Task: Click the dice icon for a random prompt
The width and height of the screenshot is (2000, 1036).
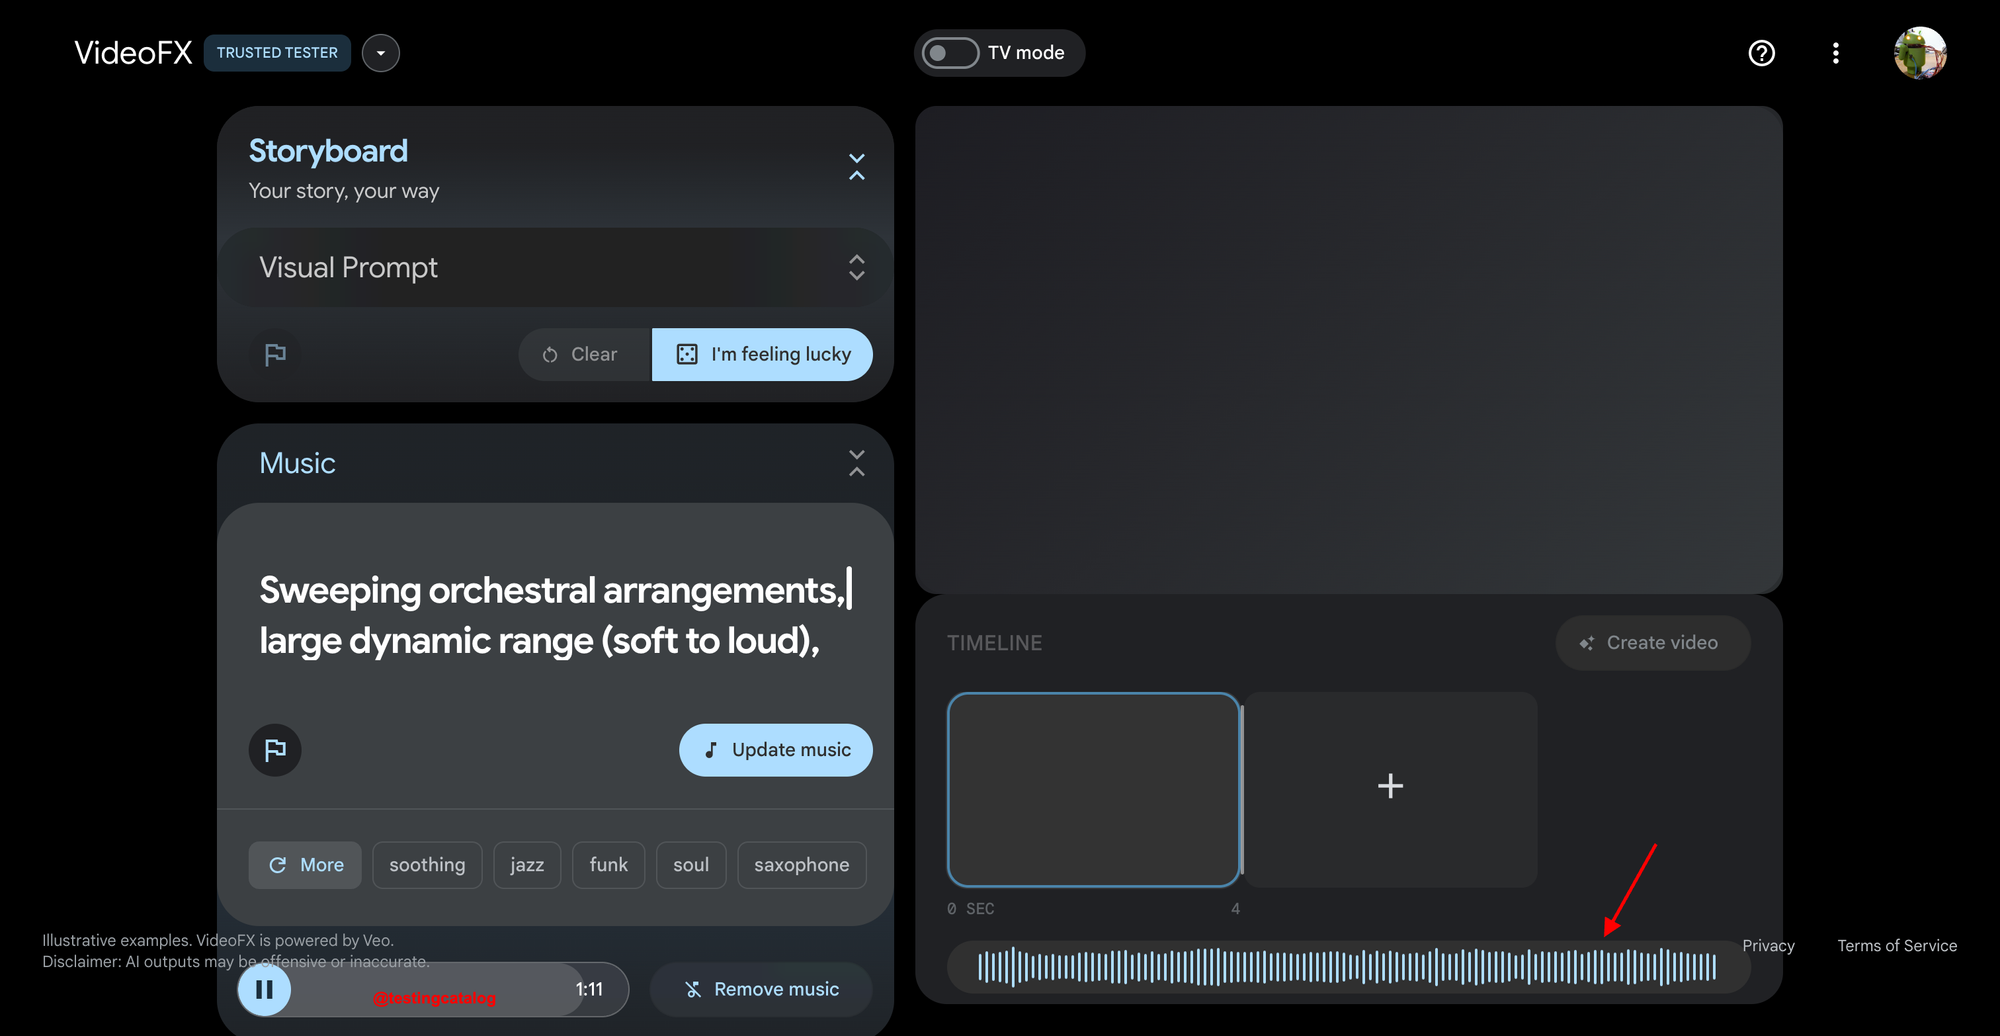Action: (x=686, y=354)
